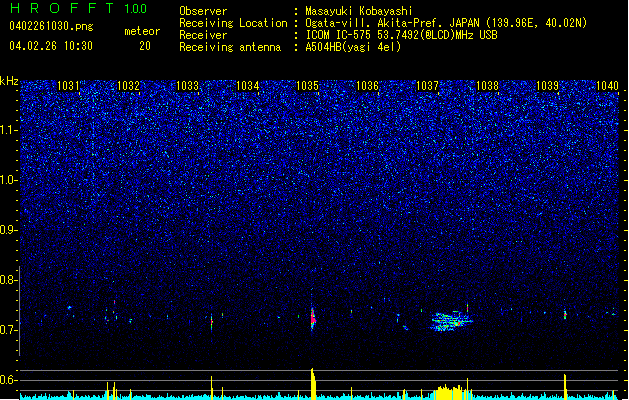629x400 pixels.
Task: Click time marker 1035
Action: pos(307,86)
